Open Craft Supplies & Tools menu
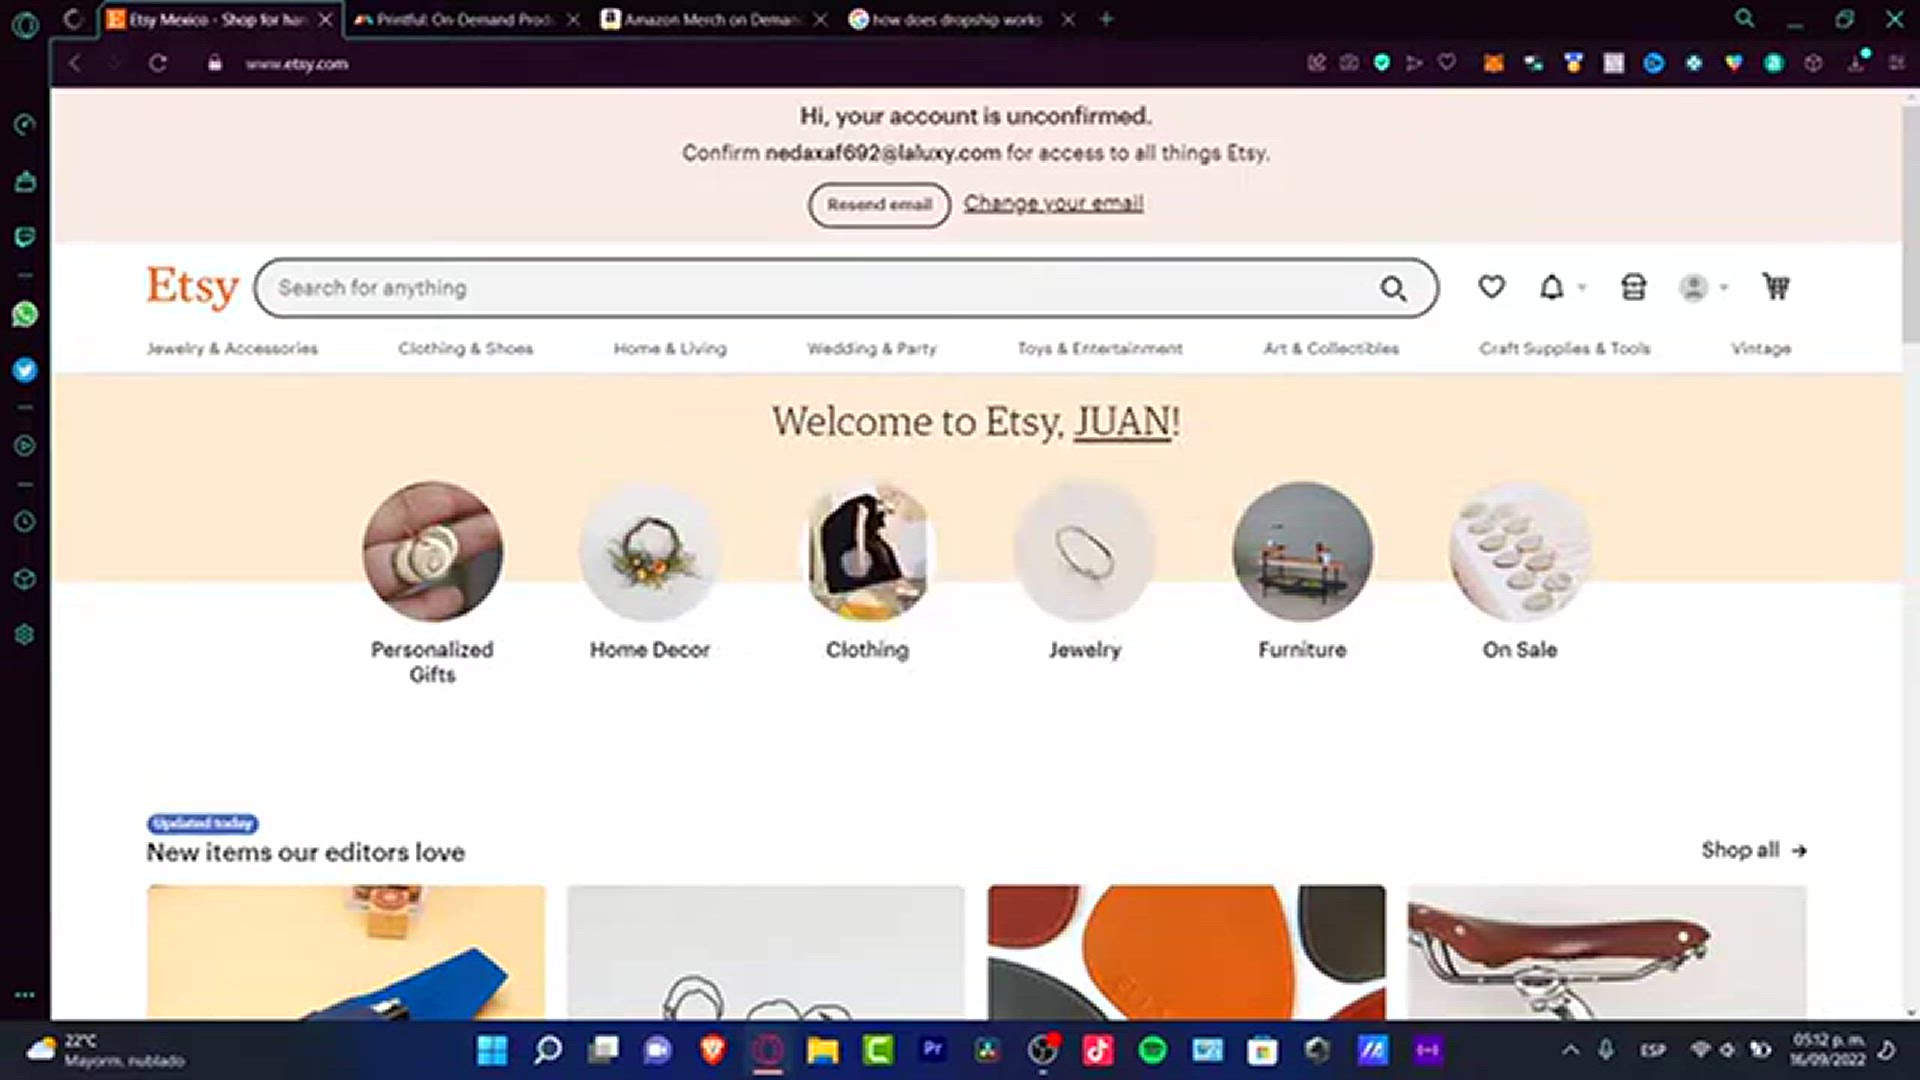This screenshot has height=1080, width=1920. [1565, 348]
